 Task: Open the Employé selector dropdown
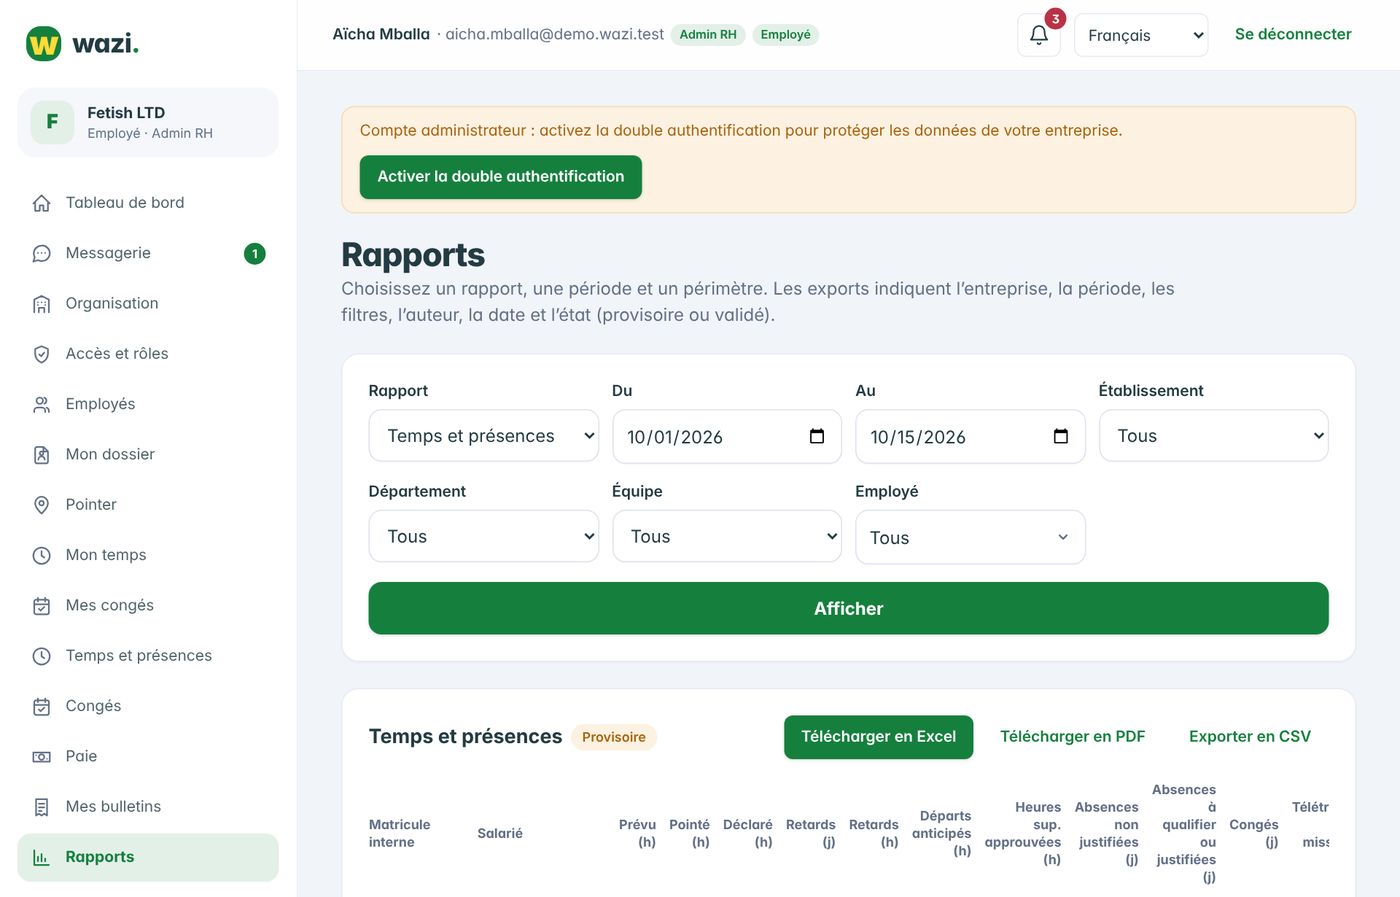[x=970, y=537]
